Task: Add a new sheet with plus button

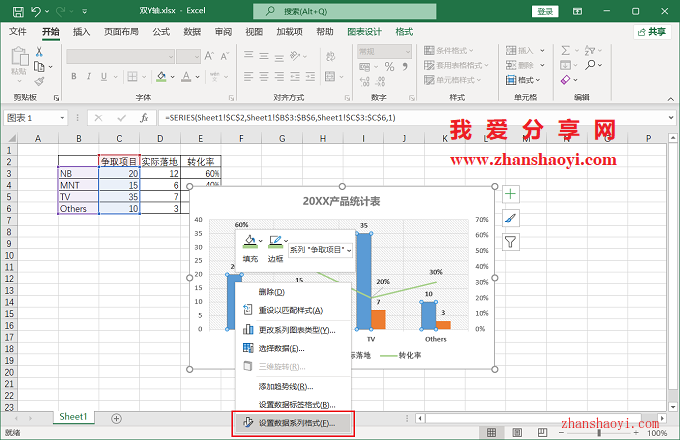Action: click(x=116, y=418)
